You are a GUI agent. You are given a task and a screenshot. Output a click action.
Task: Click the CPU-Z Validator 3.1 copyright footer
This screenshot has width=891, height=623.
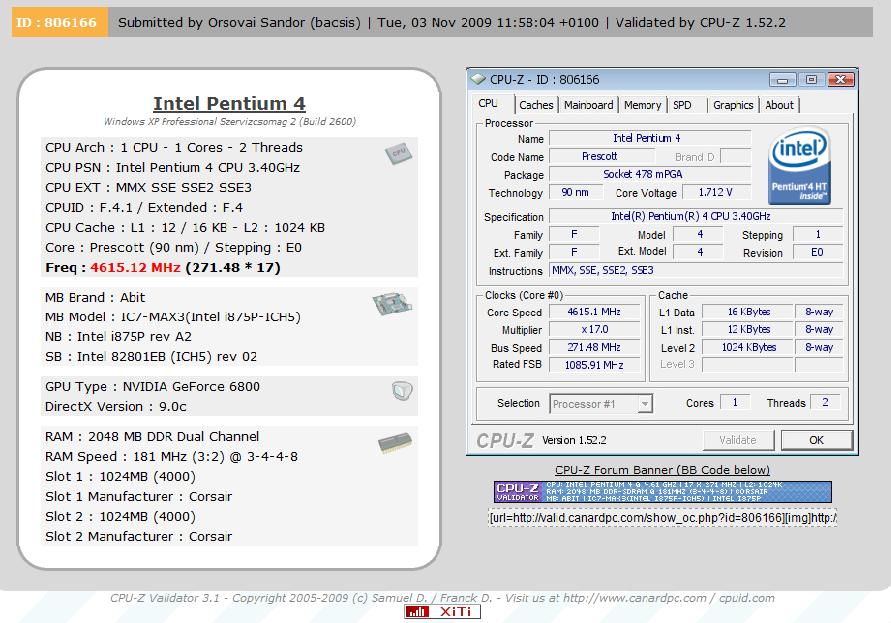pos(442,598)
